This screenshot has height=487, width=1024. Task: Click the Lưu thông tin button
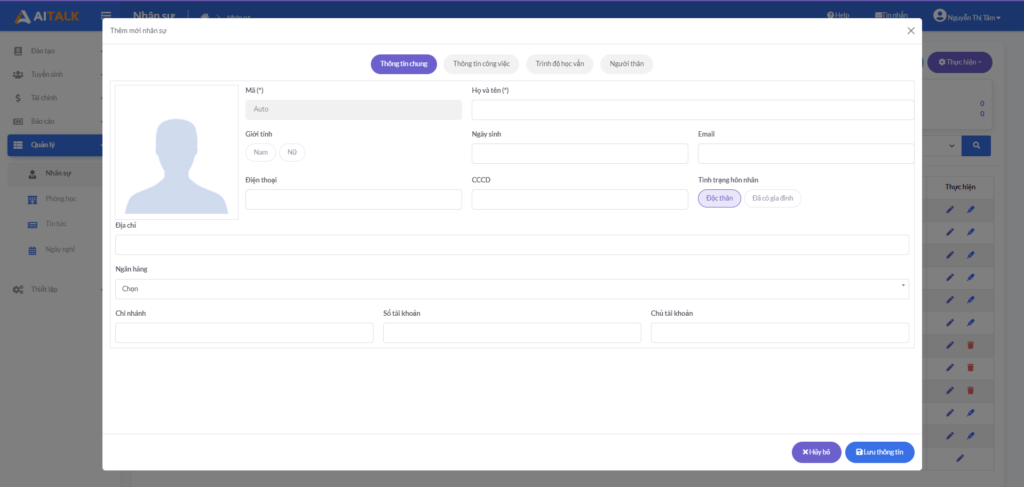point(879,452)
